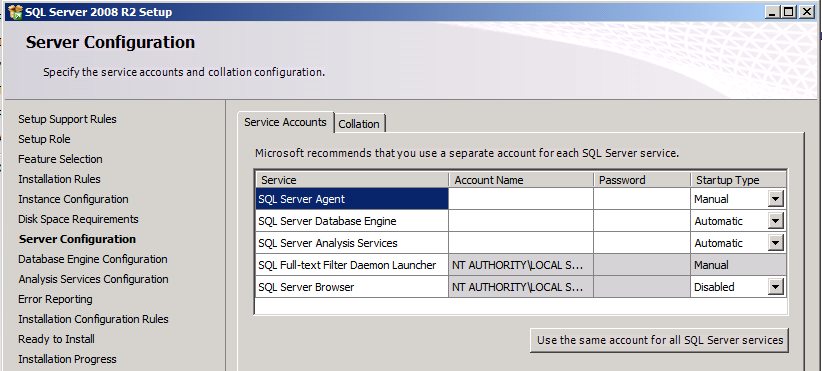Select the Service Accounts tab
This screenshot has width=822, height=371.
[x=285, y=122]
